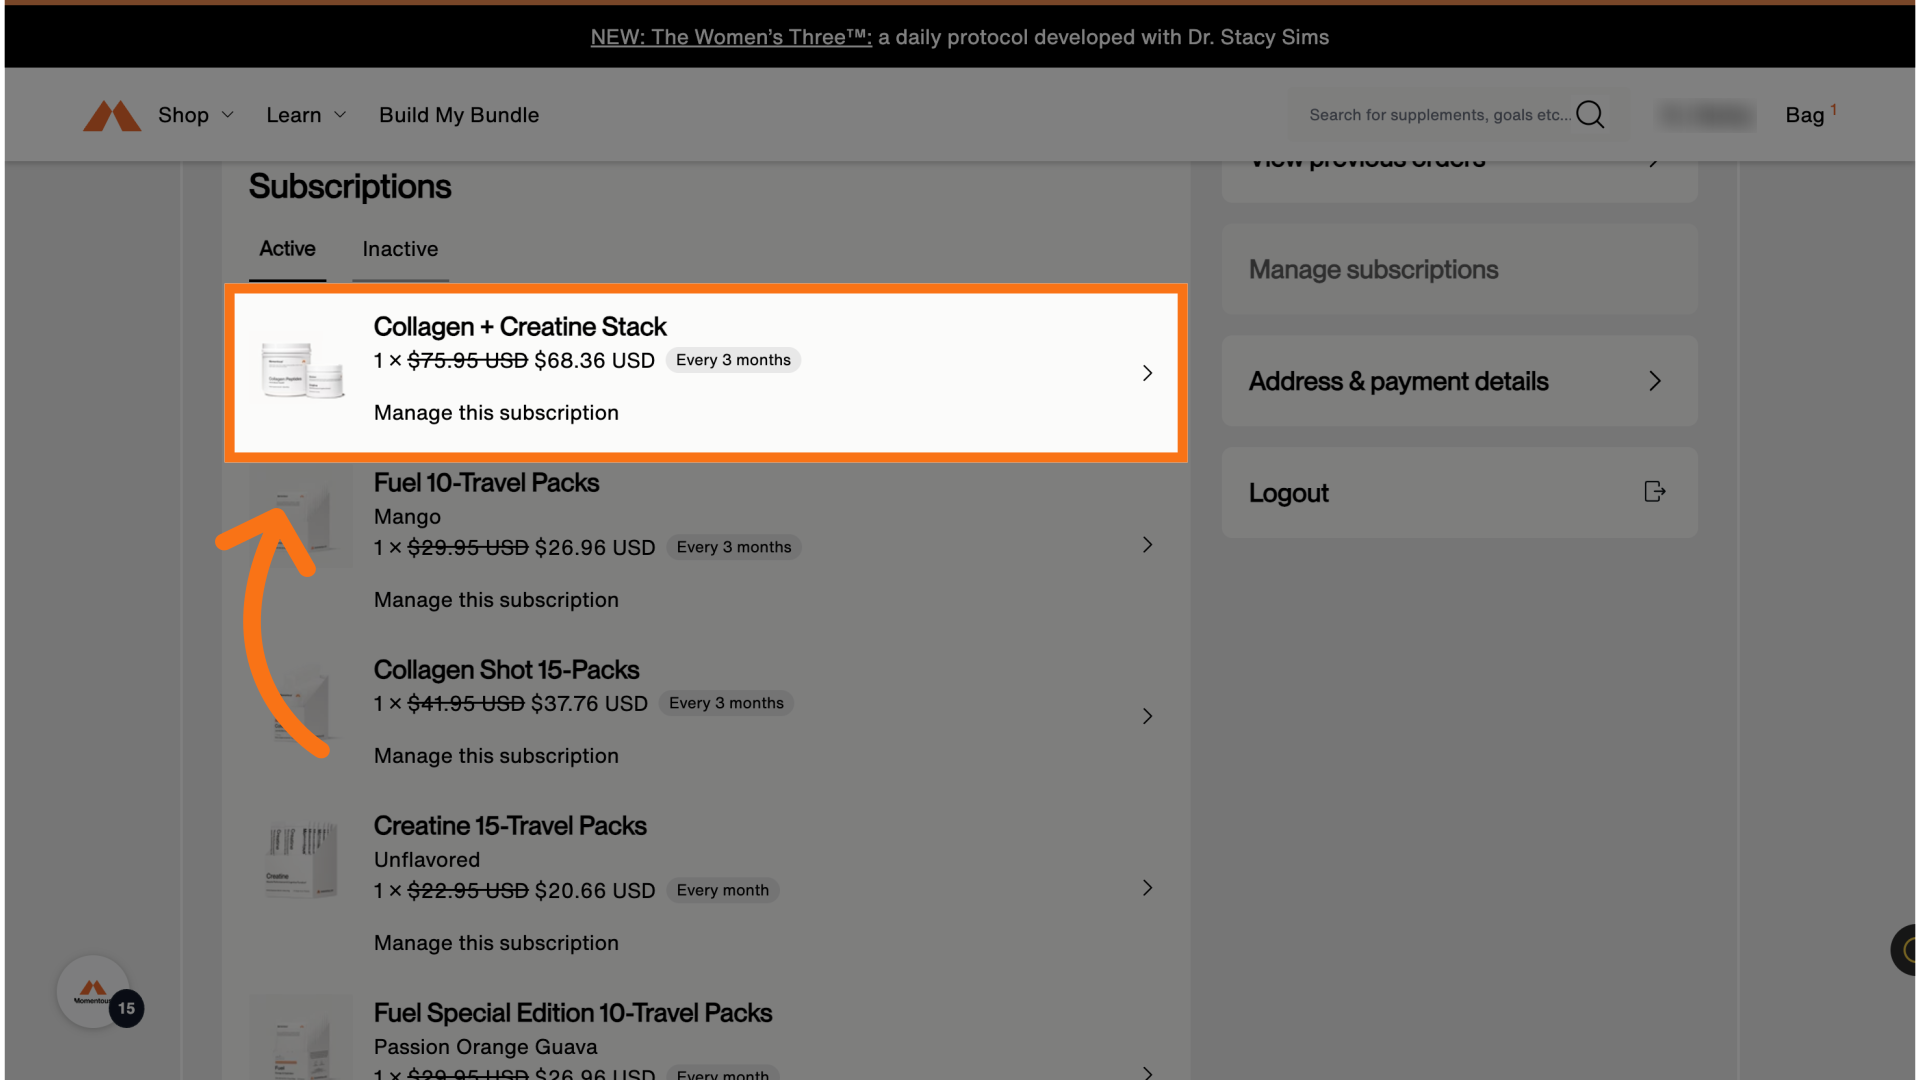Manage the Creatine 15-Travel Packs subscription
Image resolution: width=1920 pixels, height=1080 pixels.
coord(496,943)
